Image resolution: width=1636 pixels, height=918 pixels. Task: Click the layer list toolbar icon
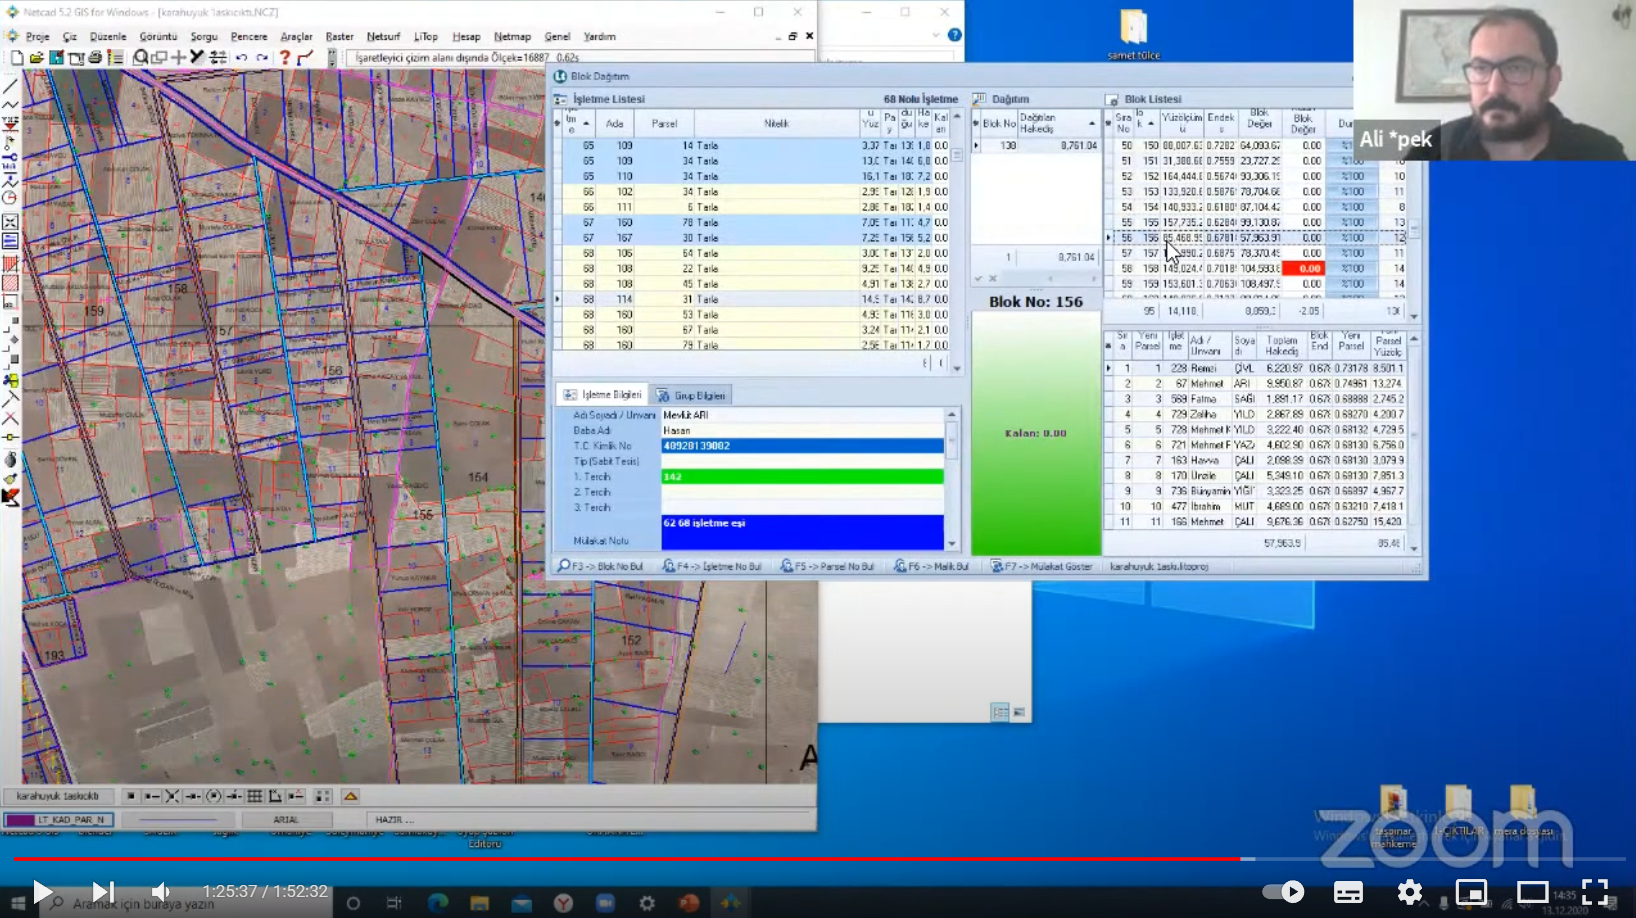115,58
